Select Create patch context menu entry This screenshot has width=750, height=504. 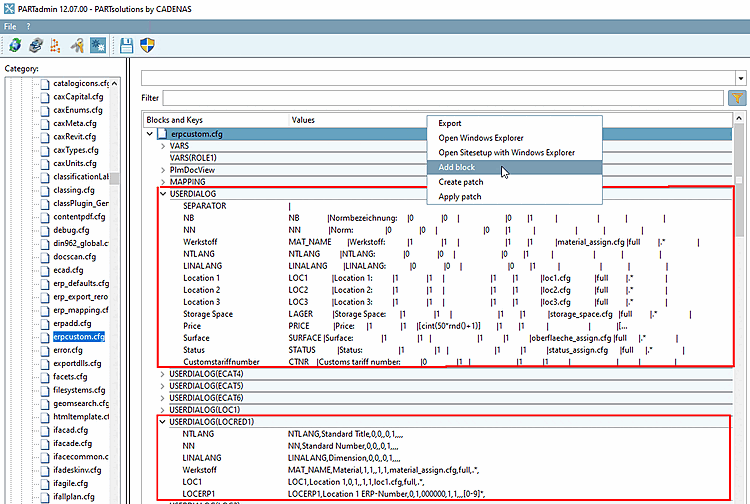pyautogui.click(x=461, y=183)
